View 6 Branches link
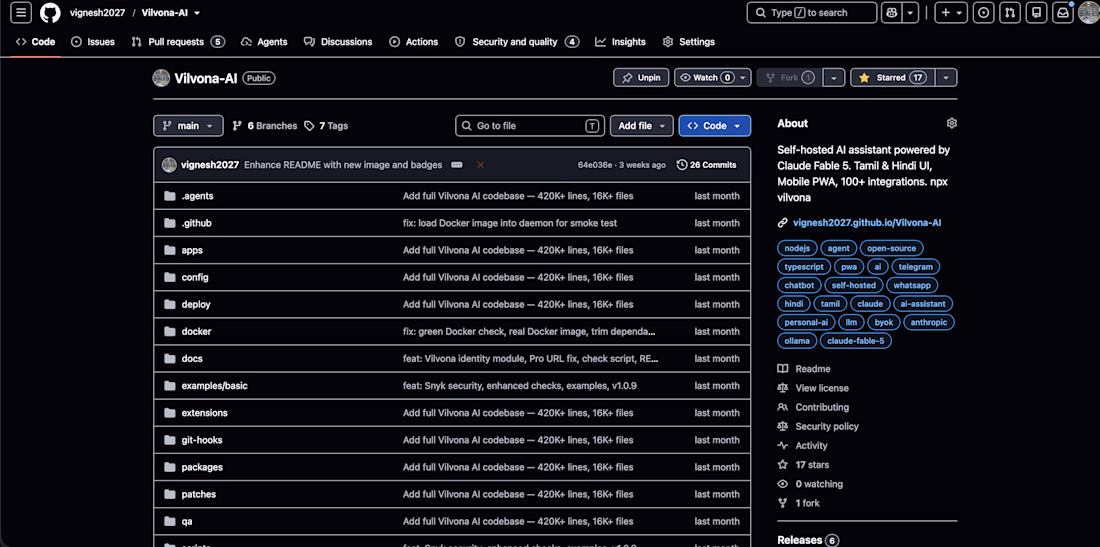This screenshot has height=547, width=1100. [264, 126]
